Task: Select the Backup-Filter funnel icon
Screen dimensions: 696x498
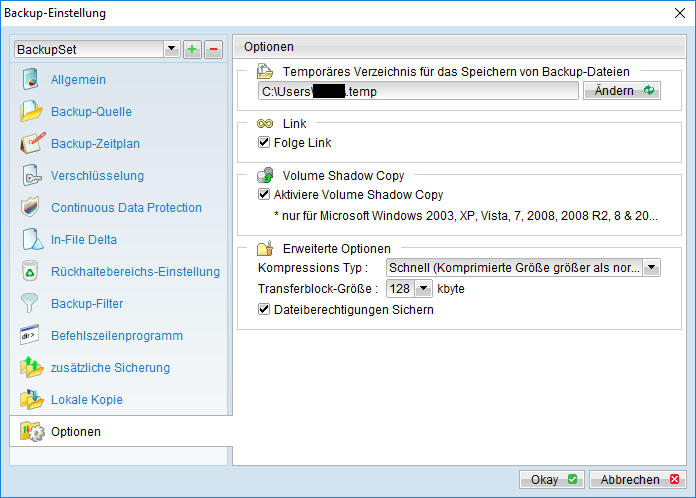Action: coord(29,303)
